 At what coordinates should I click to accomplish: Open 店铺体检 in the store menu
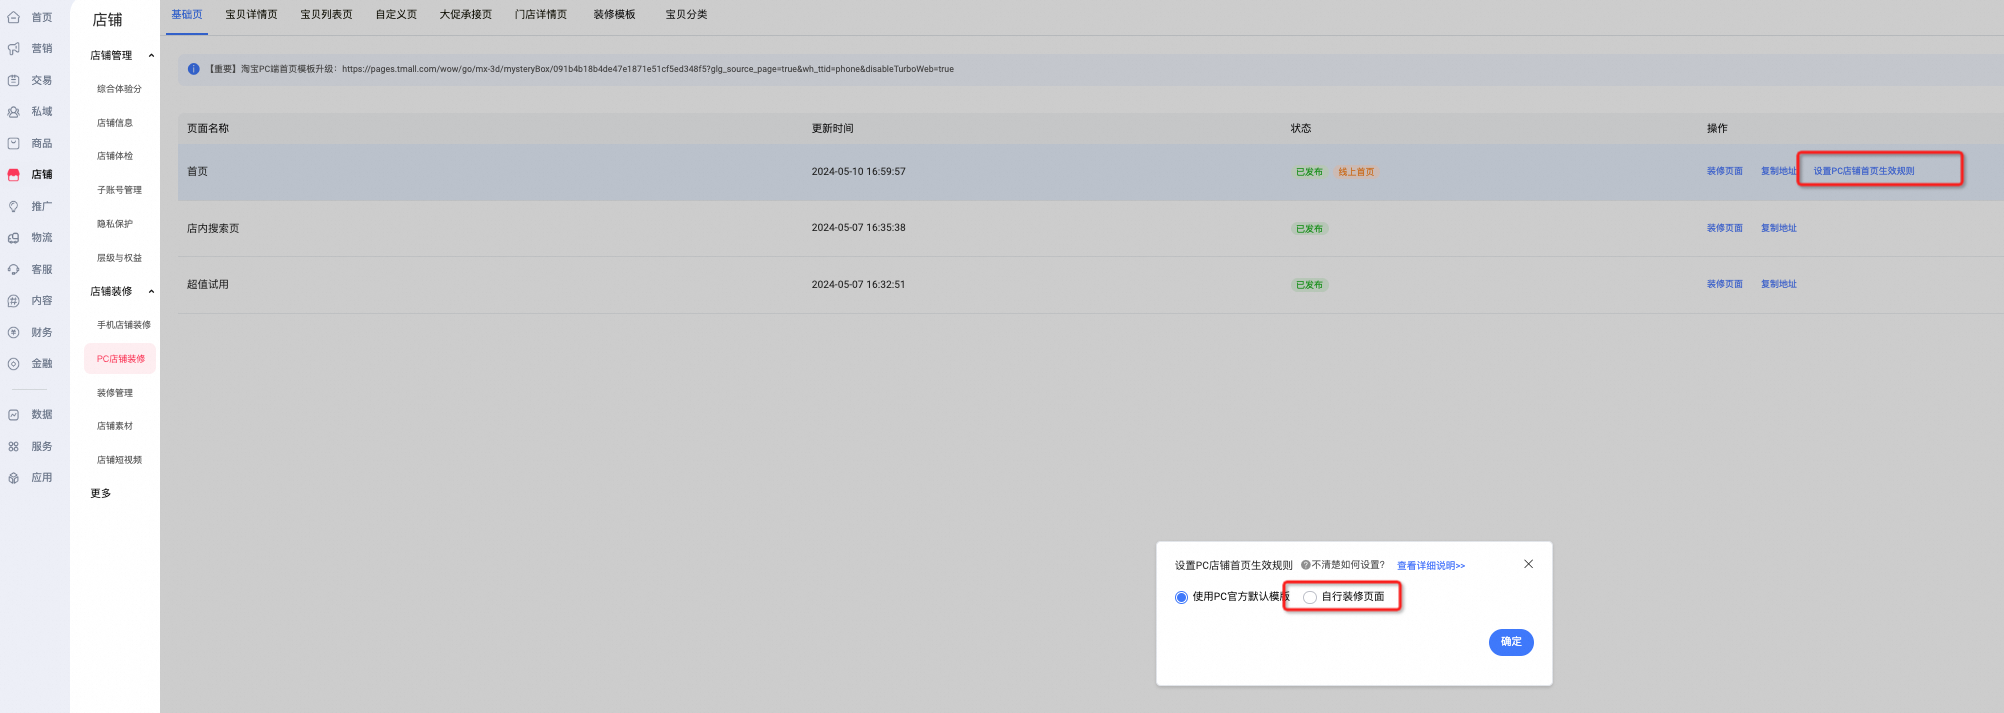coord(115,156)
